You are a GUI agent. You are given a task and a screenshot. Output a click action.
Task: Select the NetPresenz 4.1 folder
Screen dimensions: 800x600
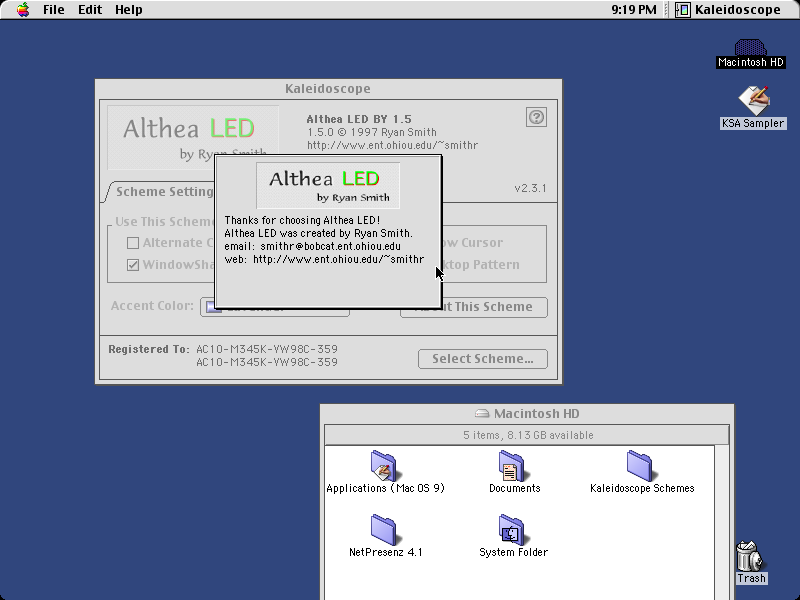(385, 536)
